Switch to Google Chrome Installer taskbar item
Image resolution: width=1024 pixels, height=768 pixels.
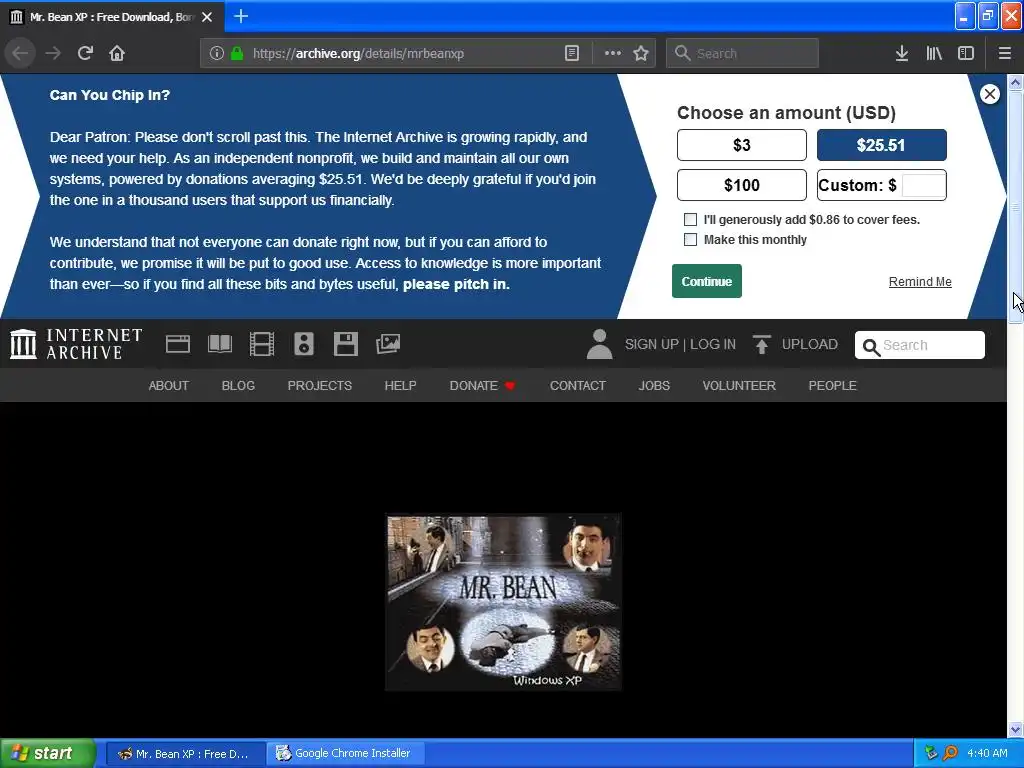(346, 753)
